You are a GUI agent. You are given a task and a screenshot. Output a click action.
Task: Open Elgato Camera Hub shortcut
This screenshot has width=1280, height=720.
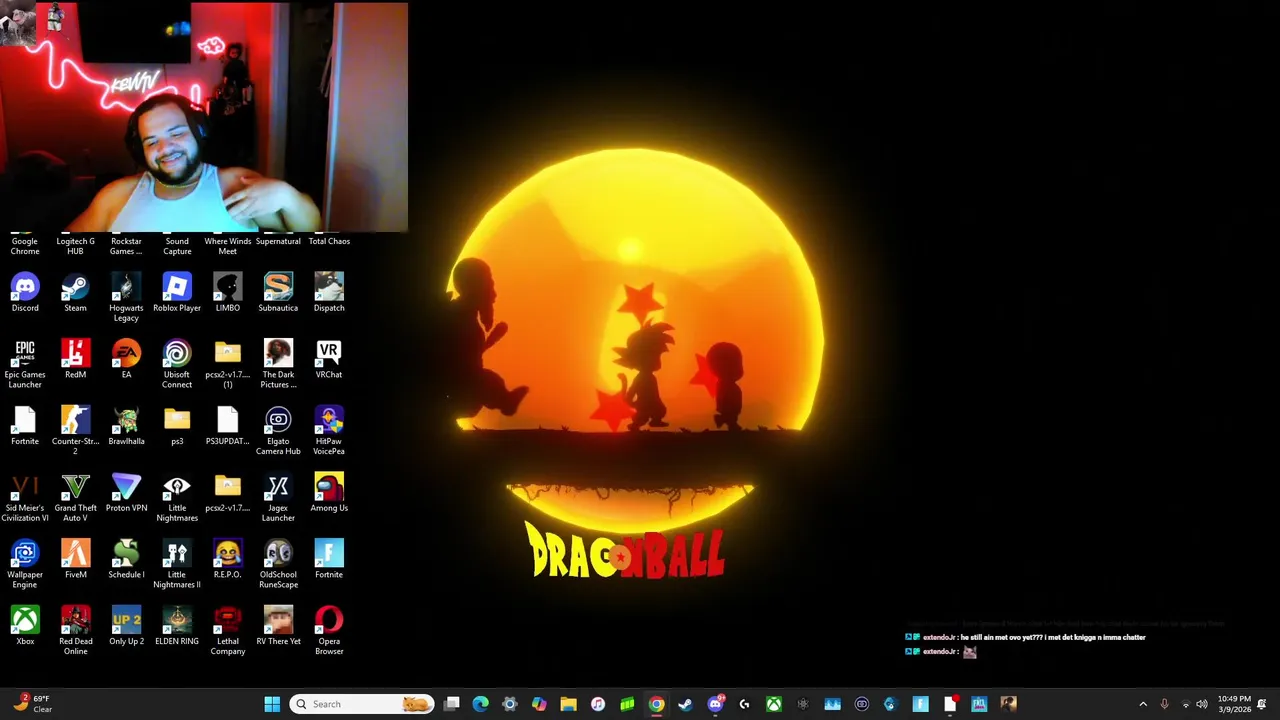[x=278, y=431]
